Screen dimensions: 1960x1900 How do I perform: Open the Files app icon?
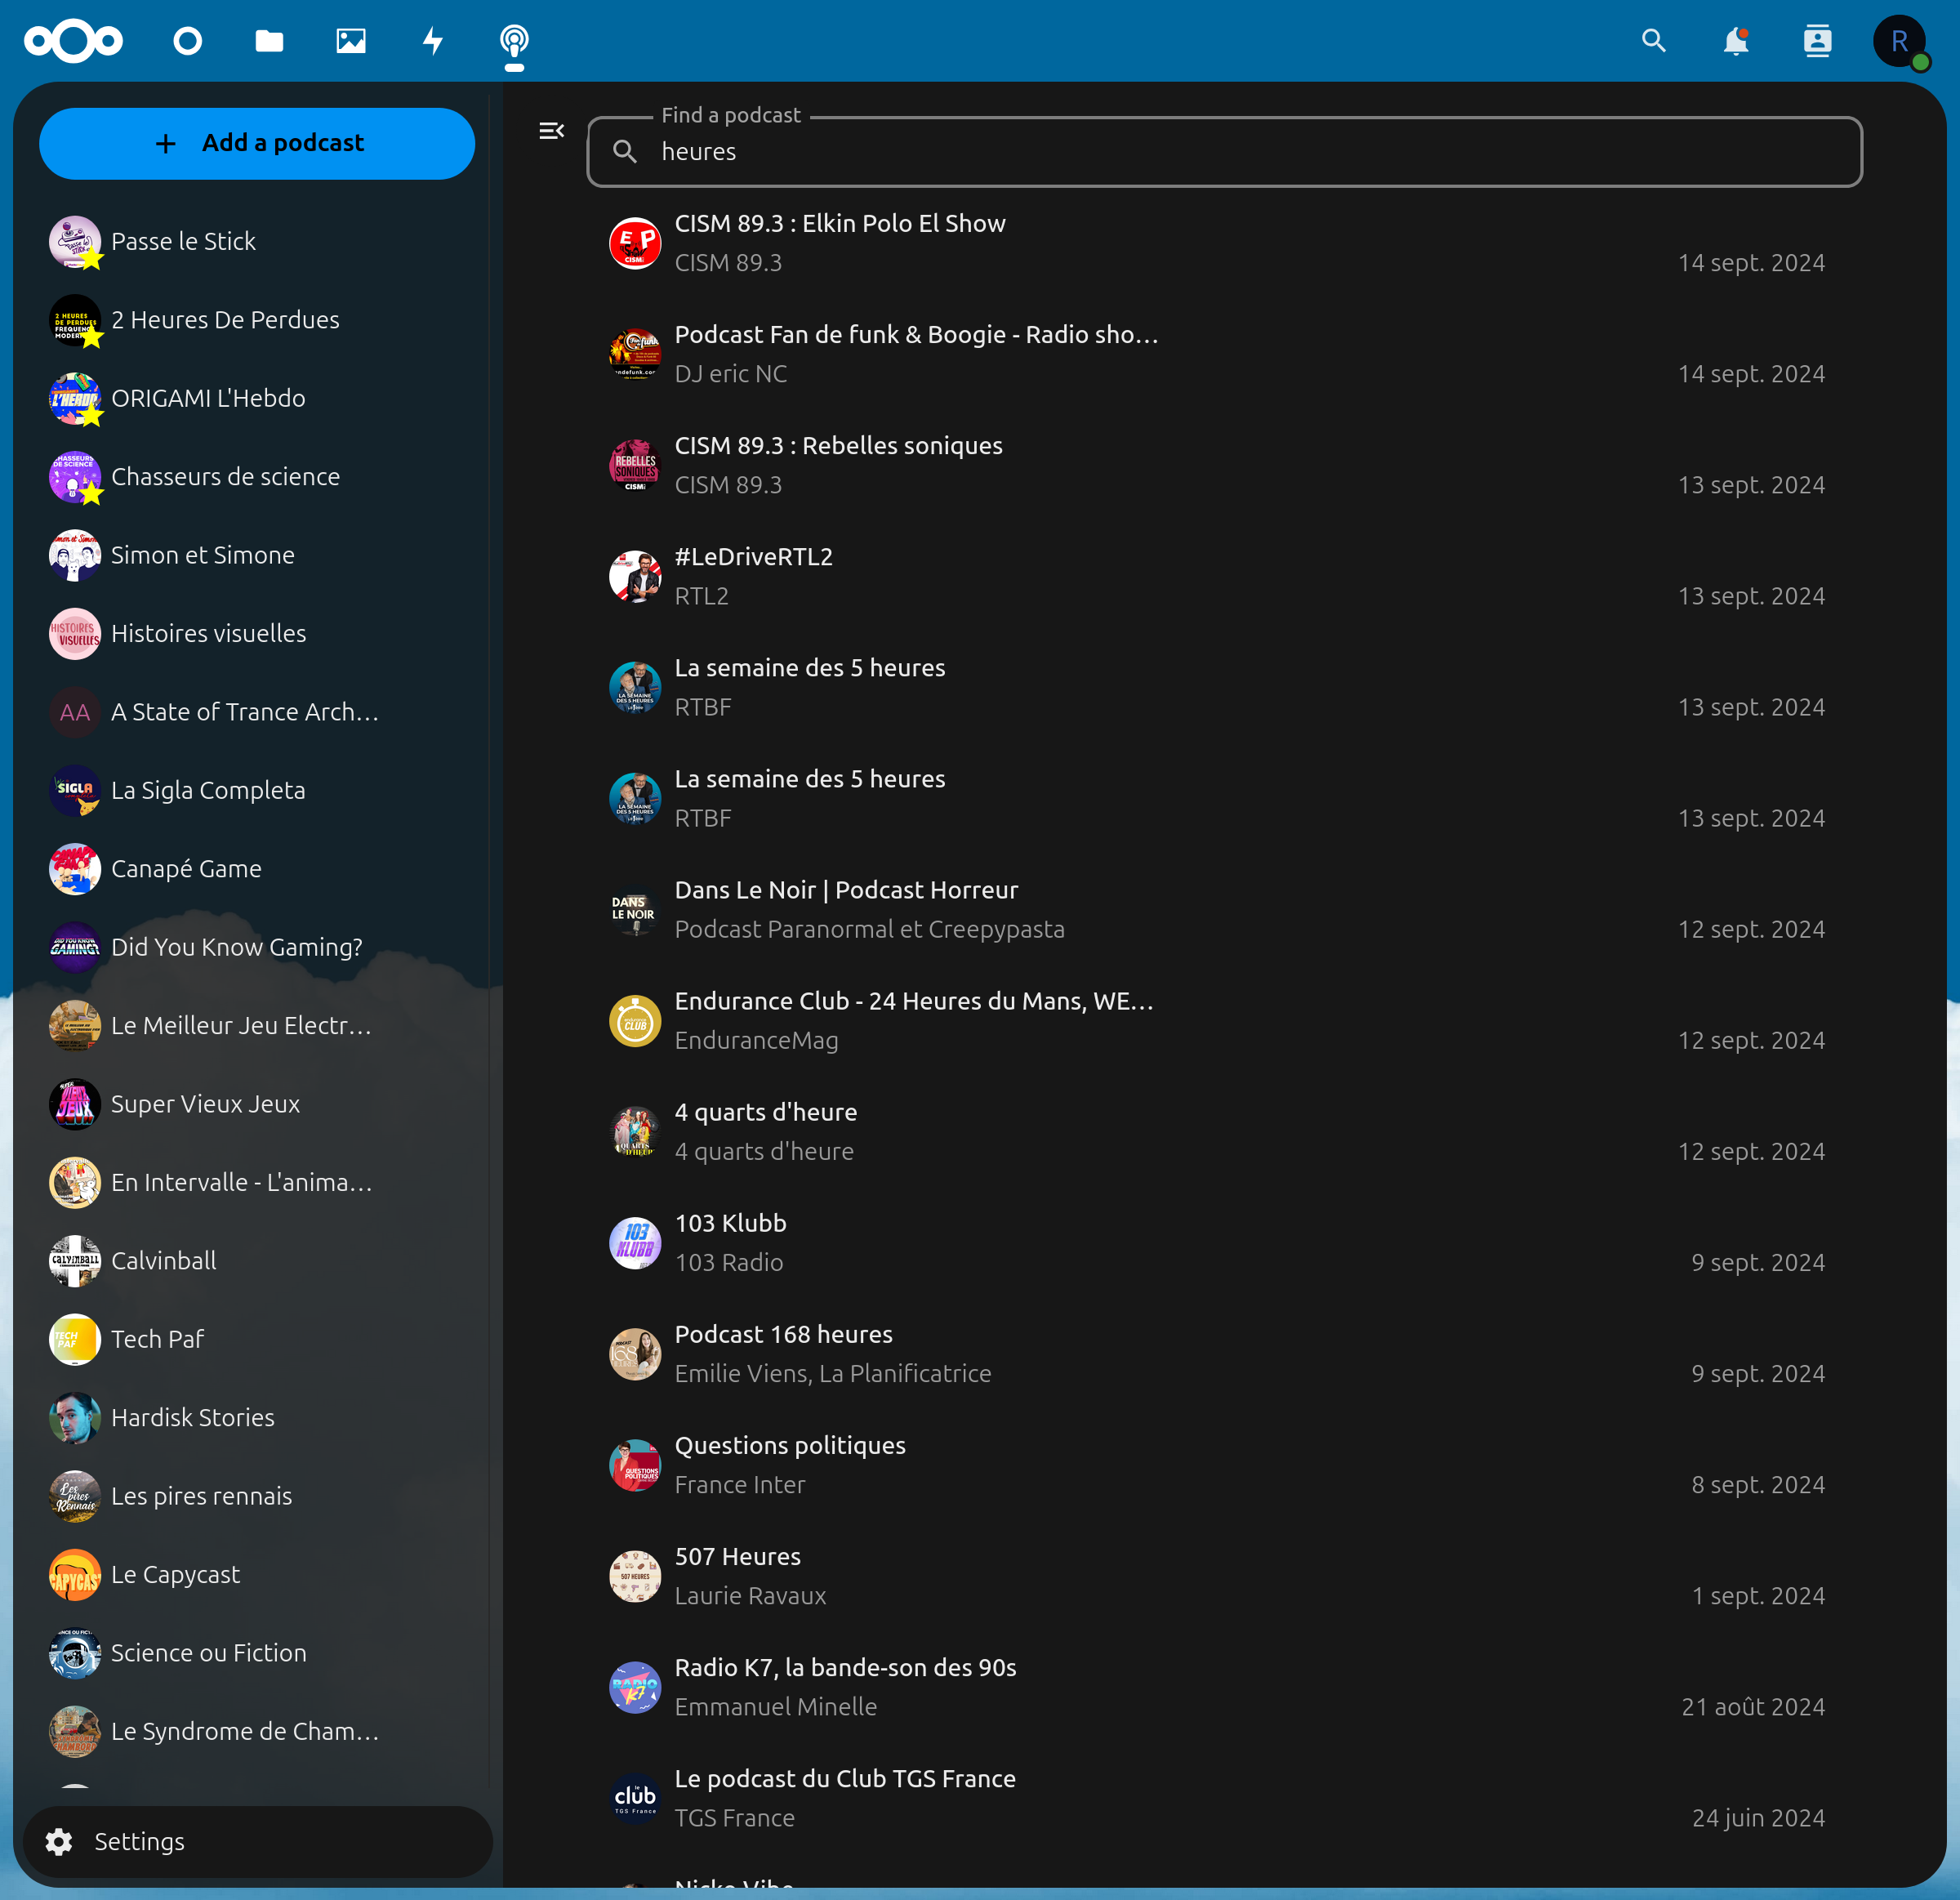(x=269, y=41)
